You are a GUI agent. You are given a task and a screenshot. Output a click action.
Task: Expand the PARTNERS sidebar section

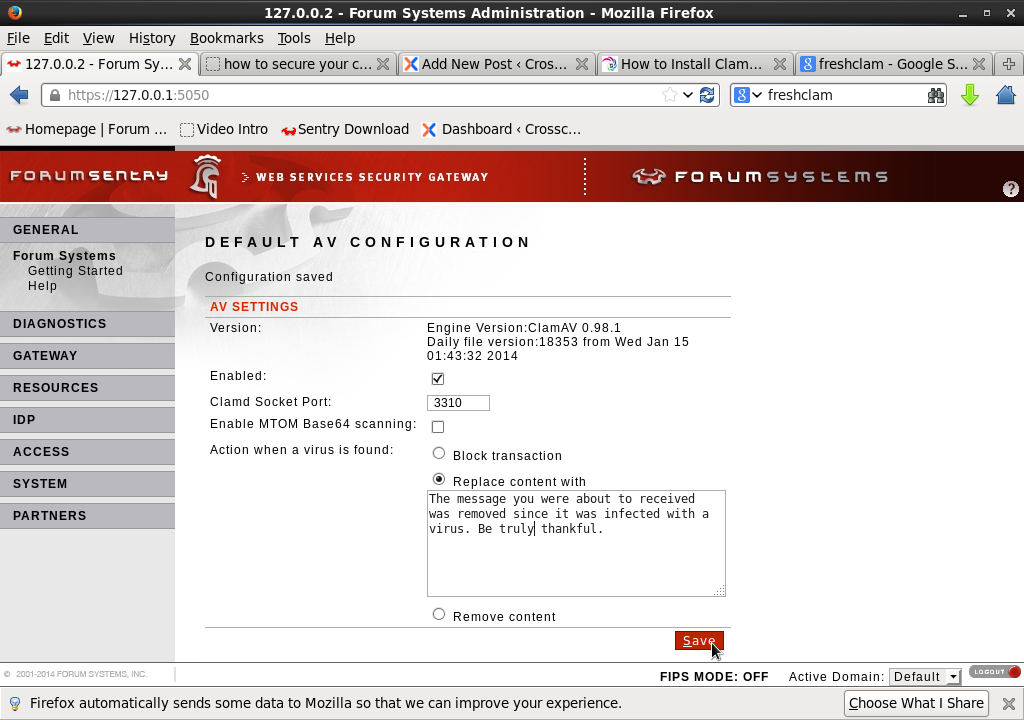click(88, 516)
